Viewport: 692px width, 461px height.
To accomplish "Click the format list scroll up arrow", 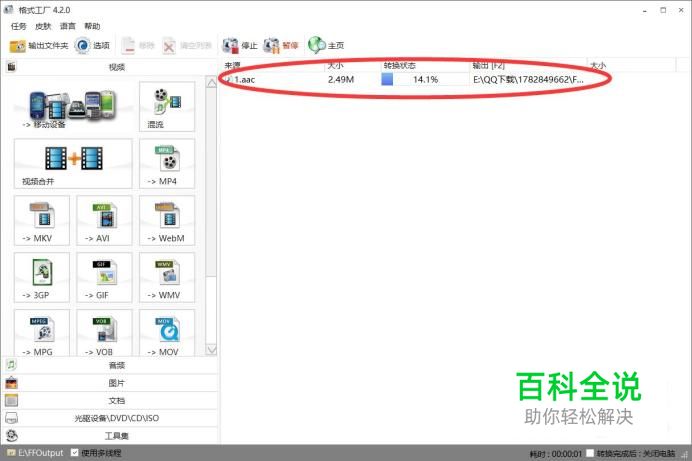I will pyautogui.click(x=211, y=83).
